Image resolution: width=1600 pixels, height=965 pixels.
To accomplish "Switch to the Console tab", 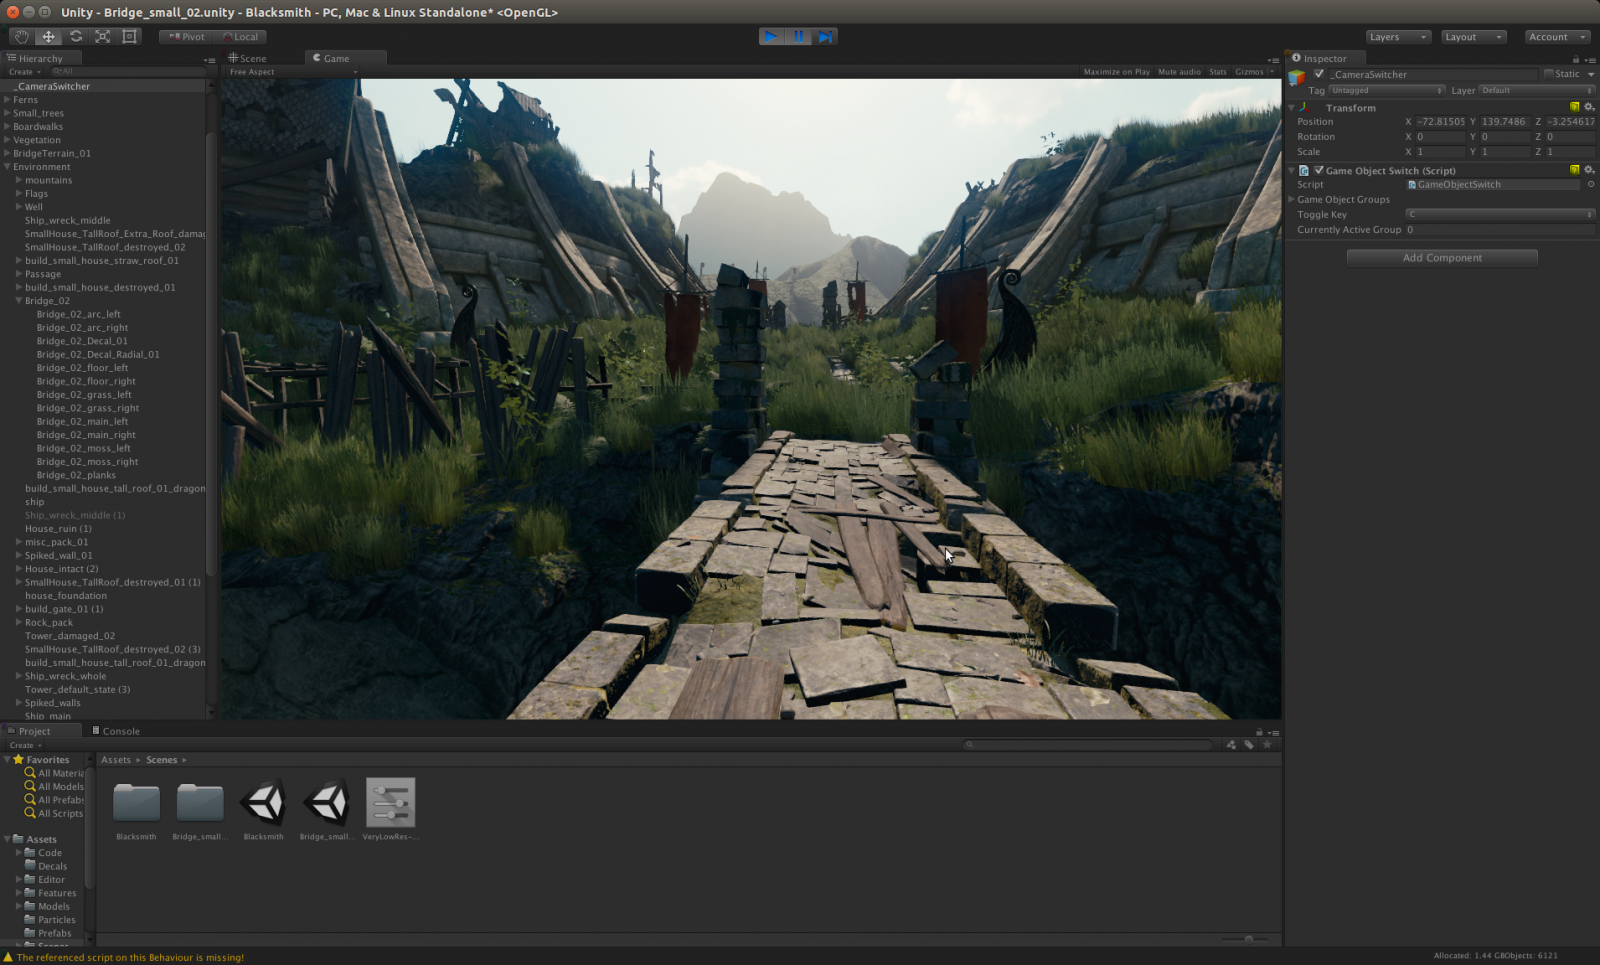I will 117,731.
